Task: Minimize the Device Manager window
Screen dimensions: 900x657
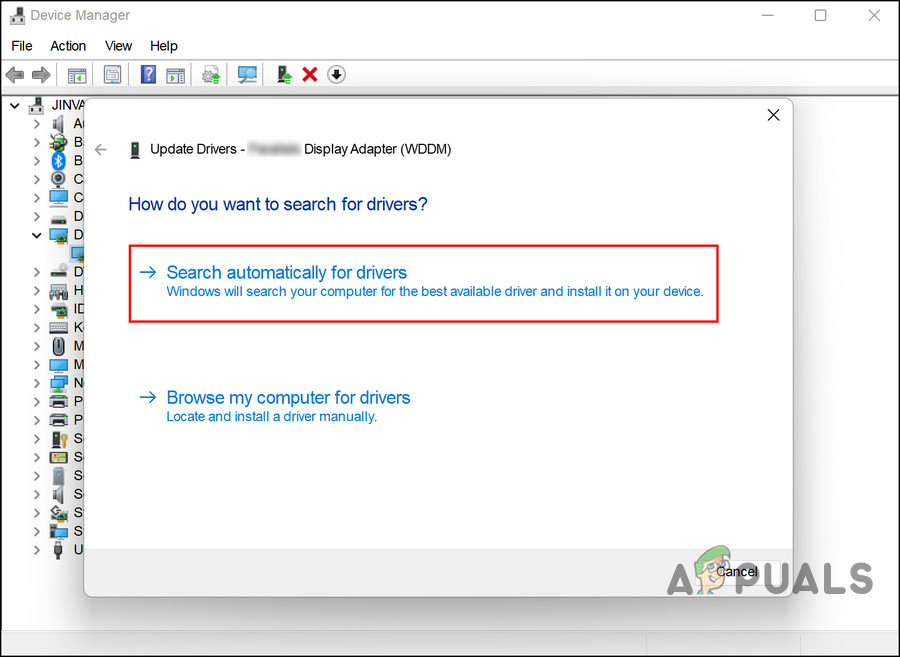Action: [767, 15]
